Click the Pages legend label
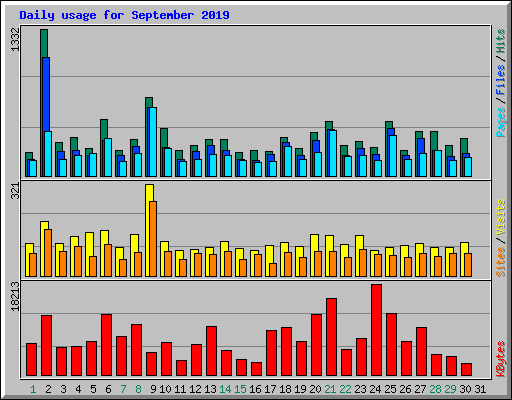 click(501, 122)
